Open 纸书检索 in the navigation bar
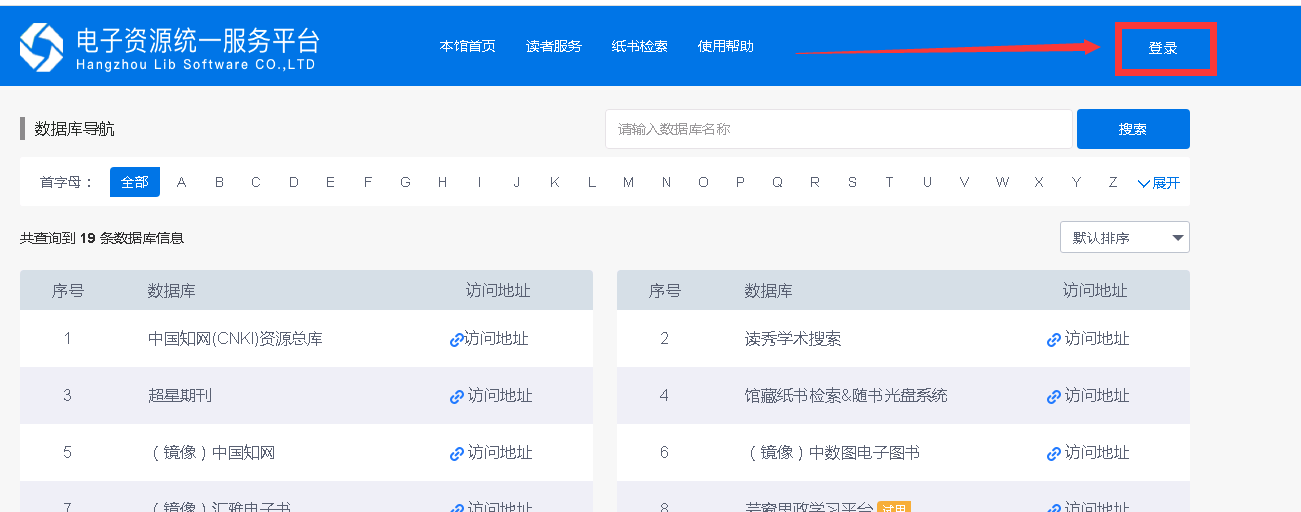Screen dimensions: 1301x512 point(639,46)
